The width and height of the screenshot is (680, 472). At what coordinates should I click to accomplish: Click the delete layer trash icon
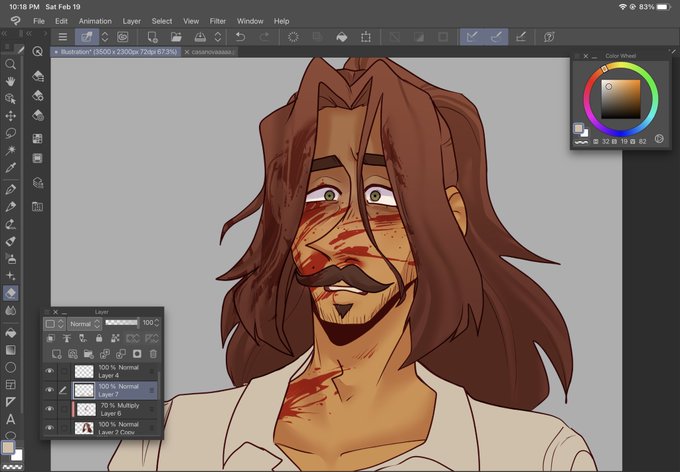(153, 354)
